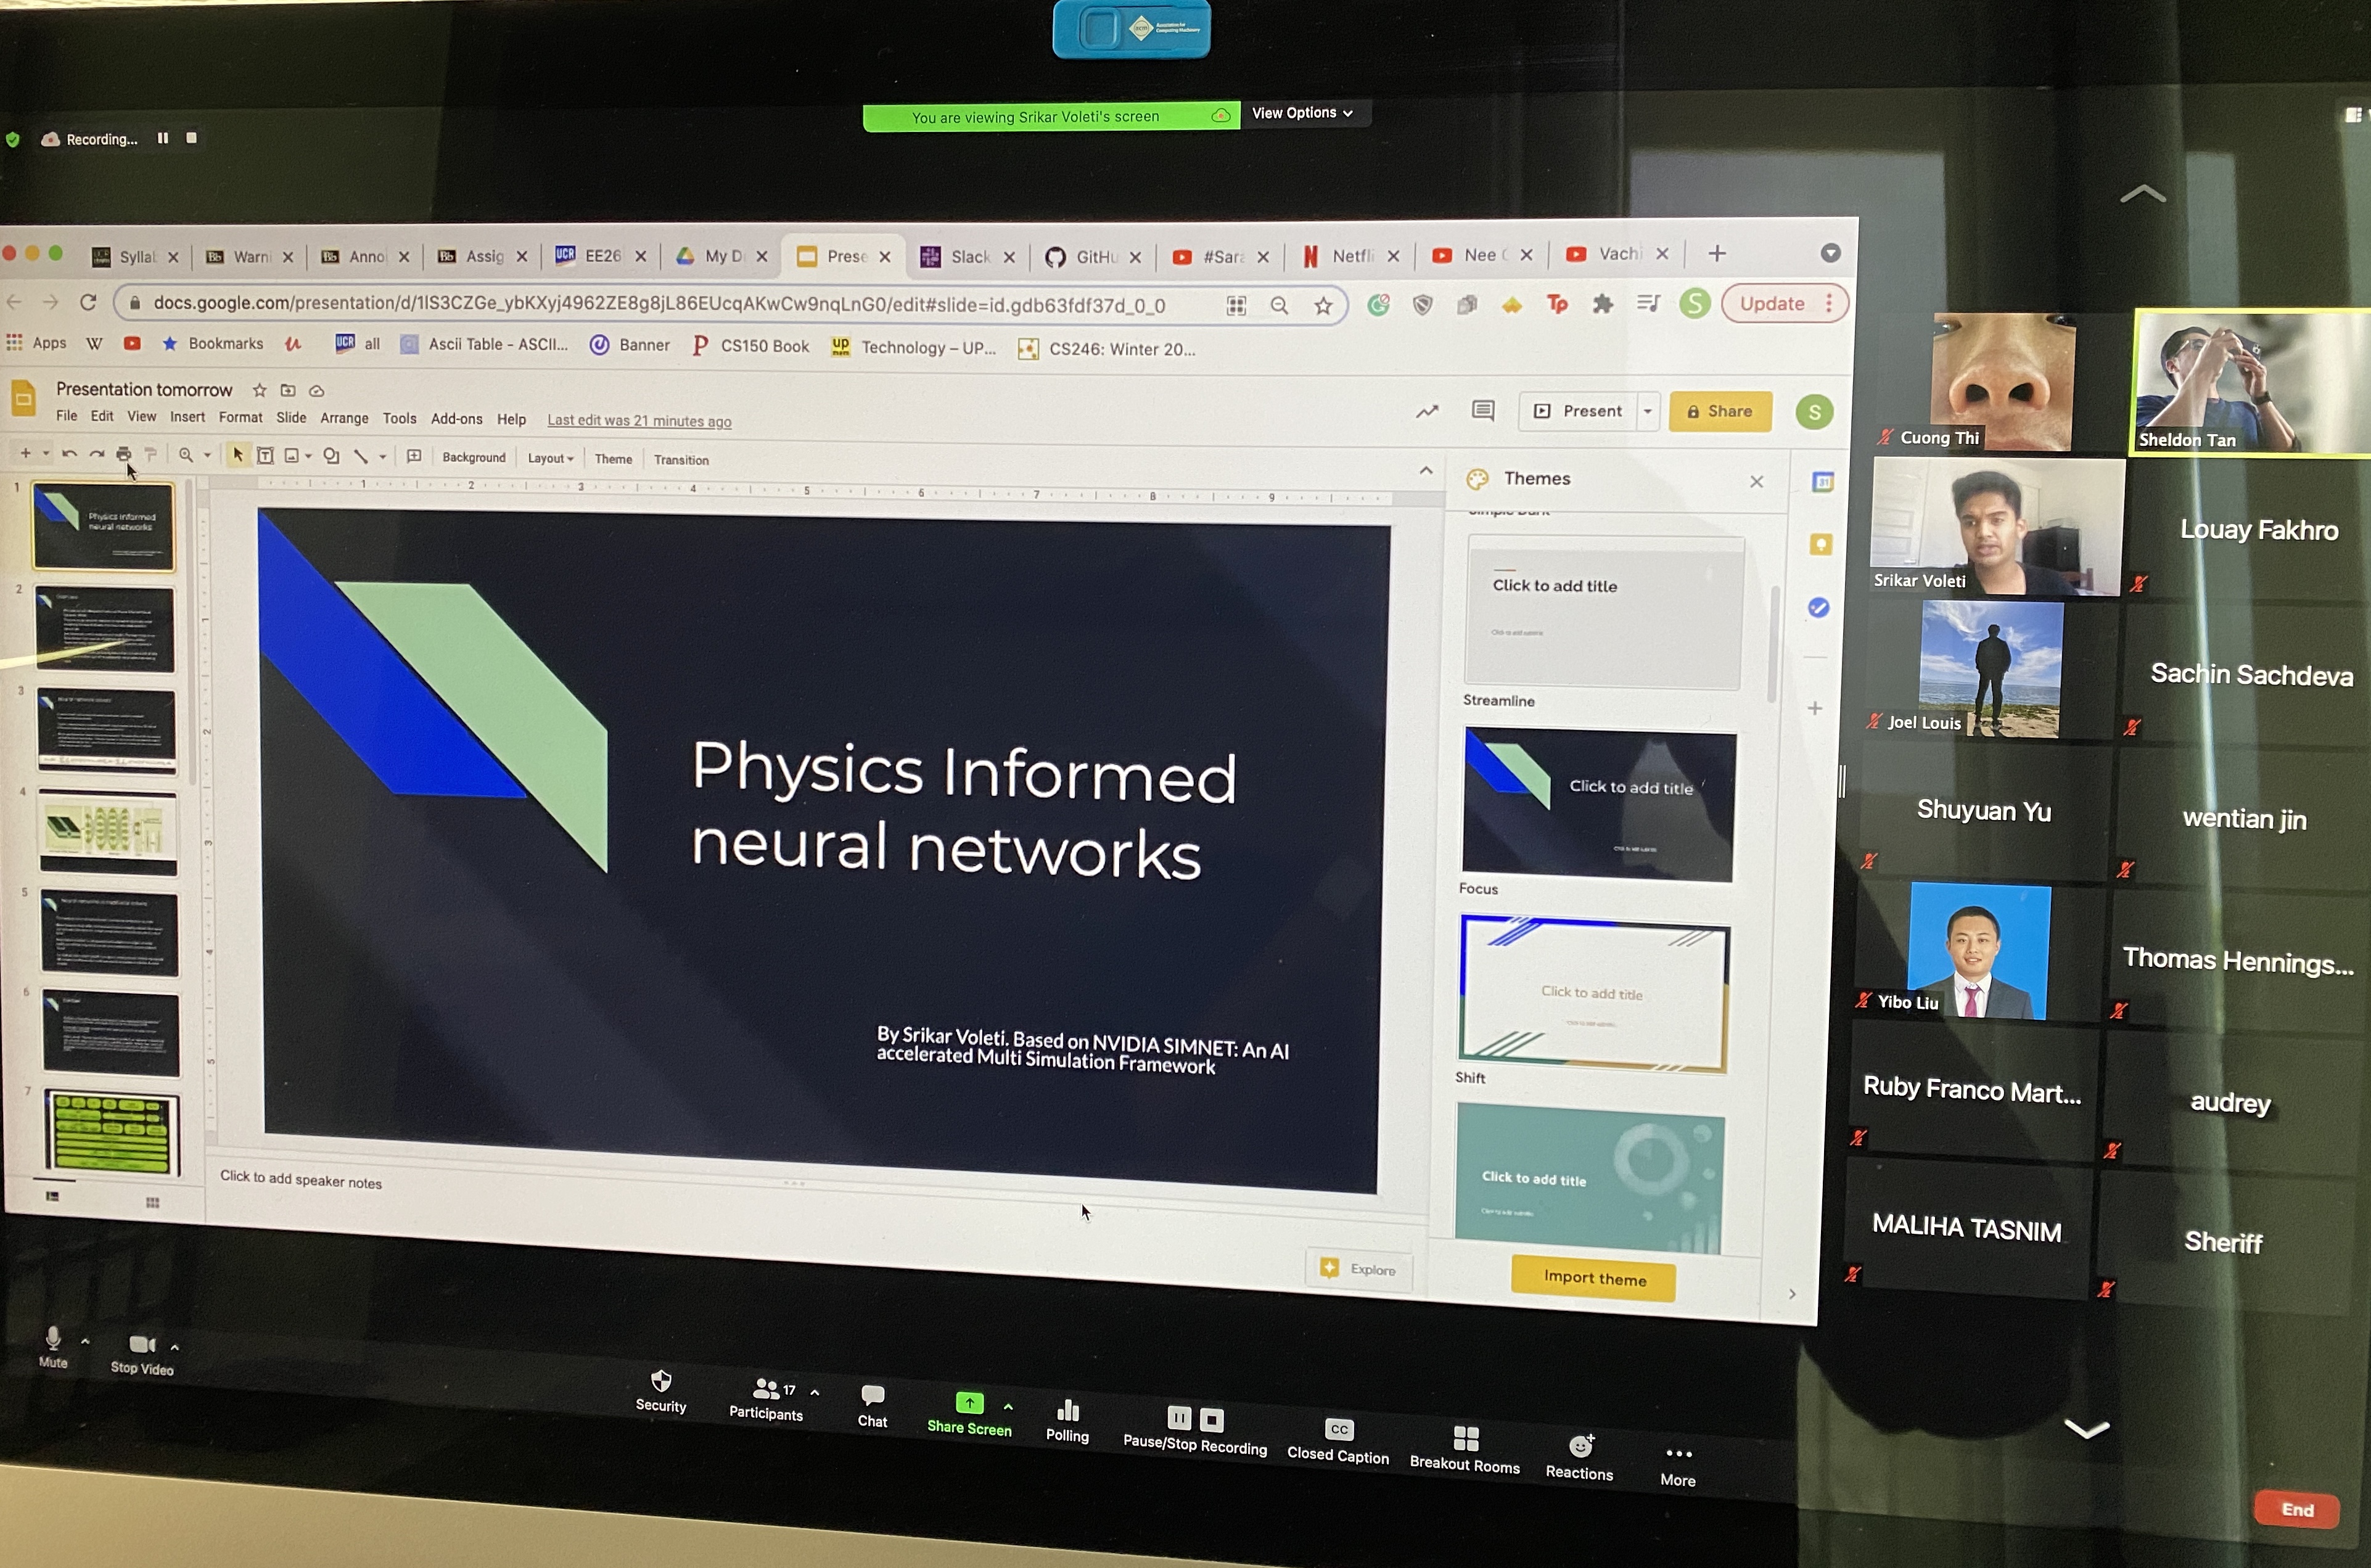Image resolution: width=2371 pixels, height=1568 pixels.
Task: Open the Arrange menu
Action: click(x=344, y=418)
